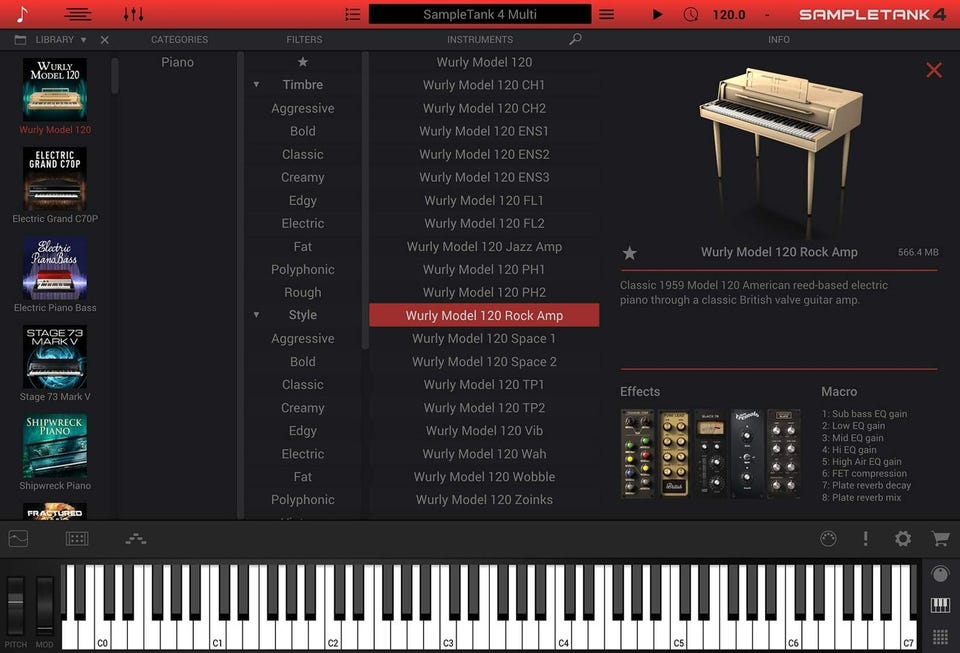Image resolution: width=960 pixels, height=653 pixels.
Task: Open the Library folder icon
Action: (x=20, y=40)
